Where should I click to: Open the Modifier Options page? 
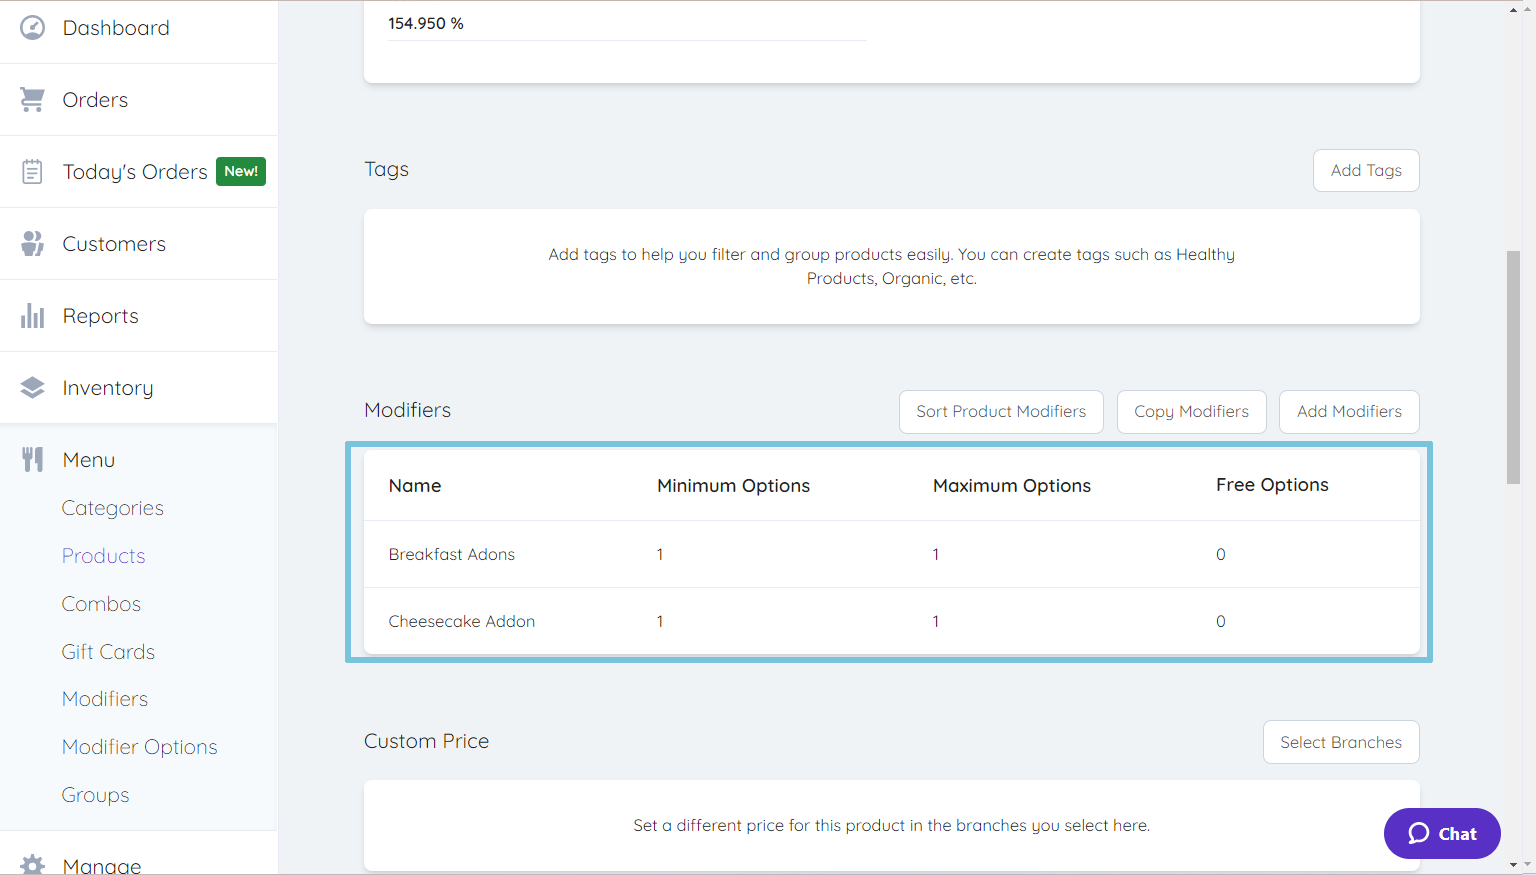point(139,747)
